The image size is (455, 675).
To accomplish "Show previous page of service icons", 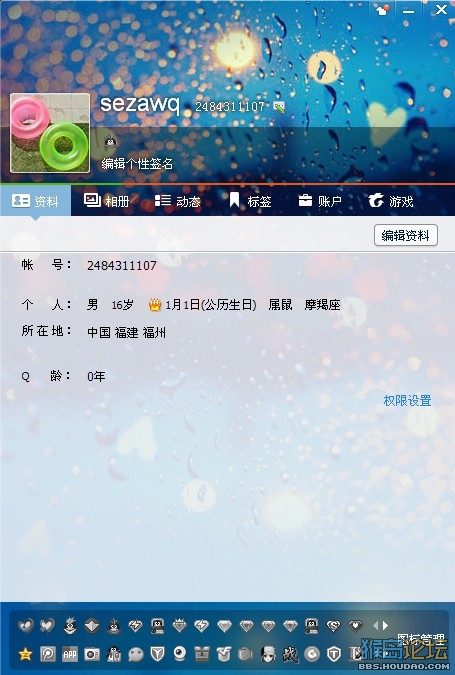I will (375, 625).
